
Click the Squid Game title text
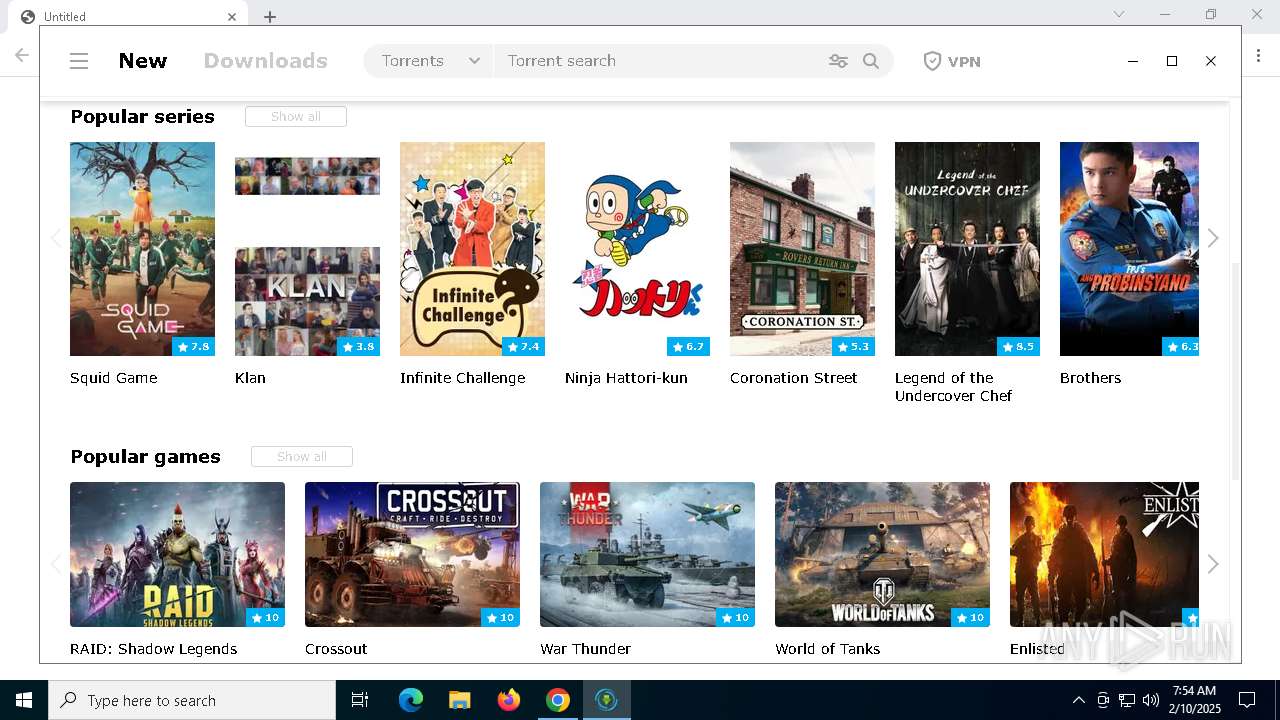point(114,378)
